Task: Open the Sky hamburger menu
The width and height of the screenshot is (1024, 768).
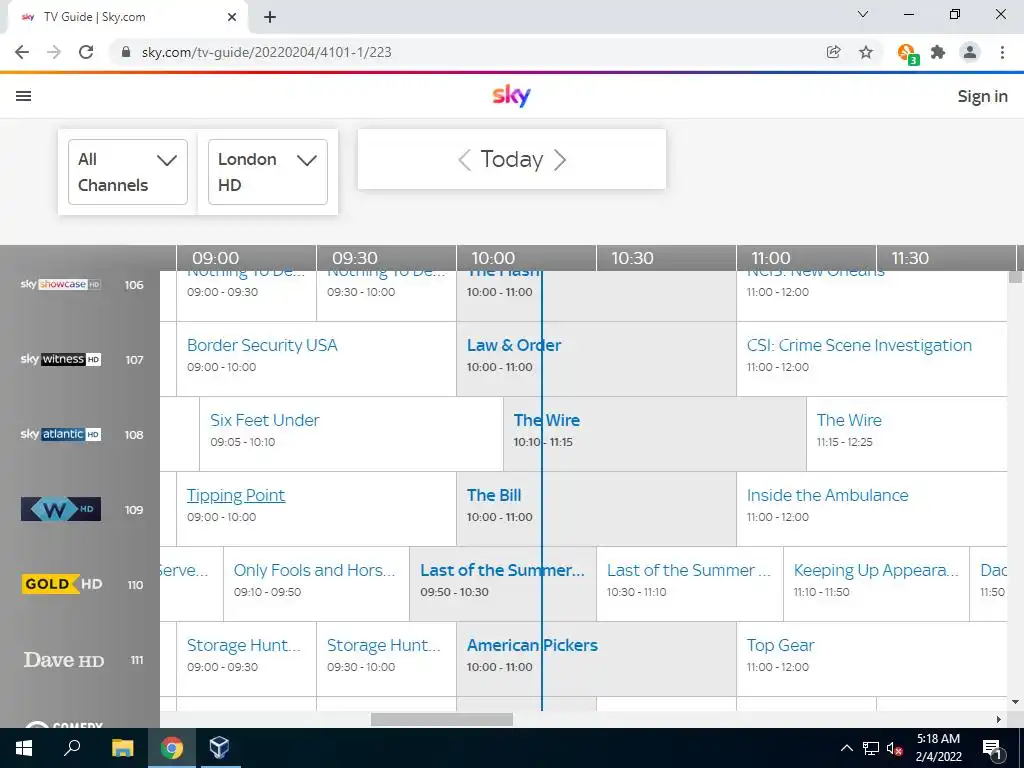Action: point(24,96)
